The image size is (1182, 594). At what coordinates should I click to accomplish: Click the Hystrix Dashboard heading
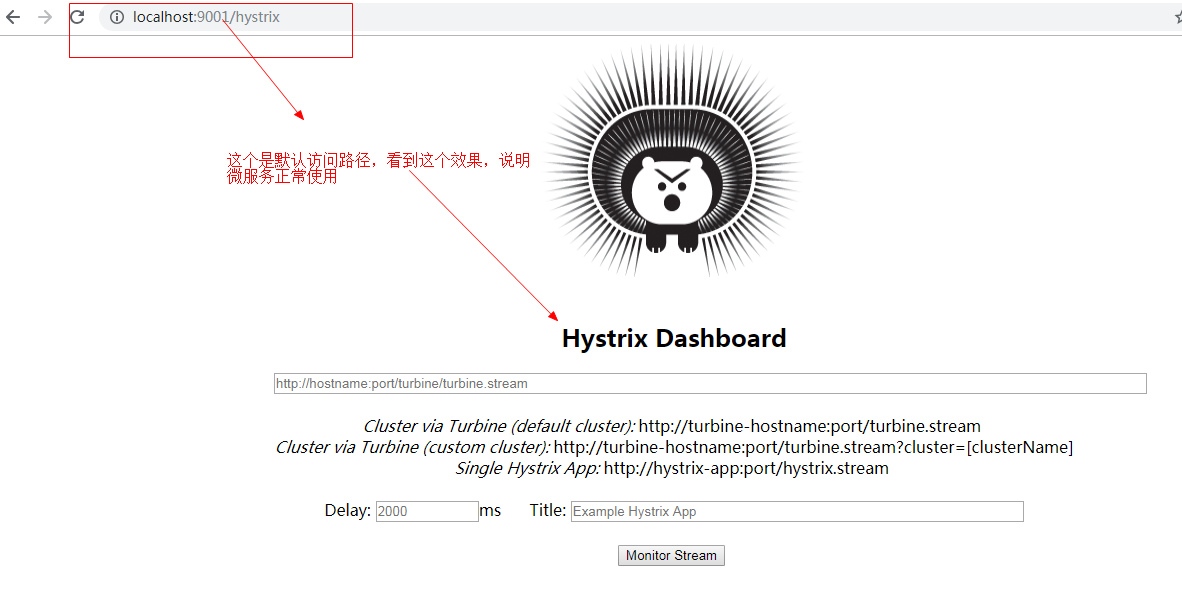[x=674, y=338]
